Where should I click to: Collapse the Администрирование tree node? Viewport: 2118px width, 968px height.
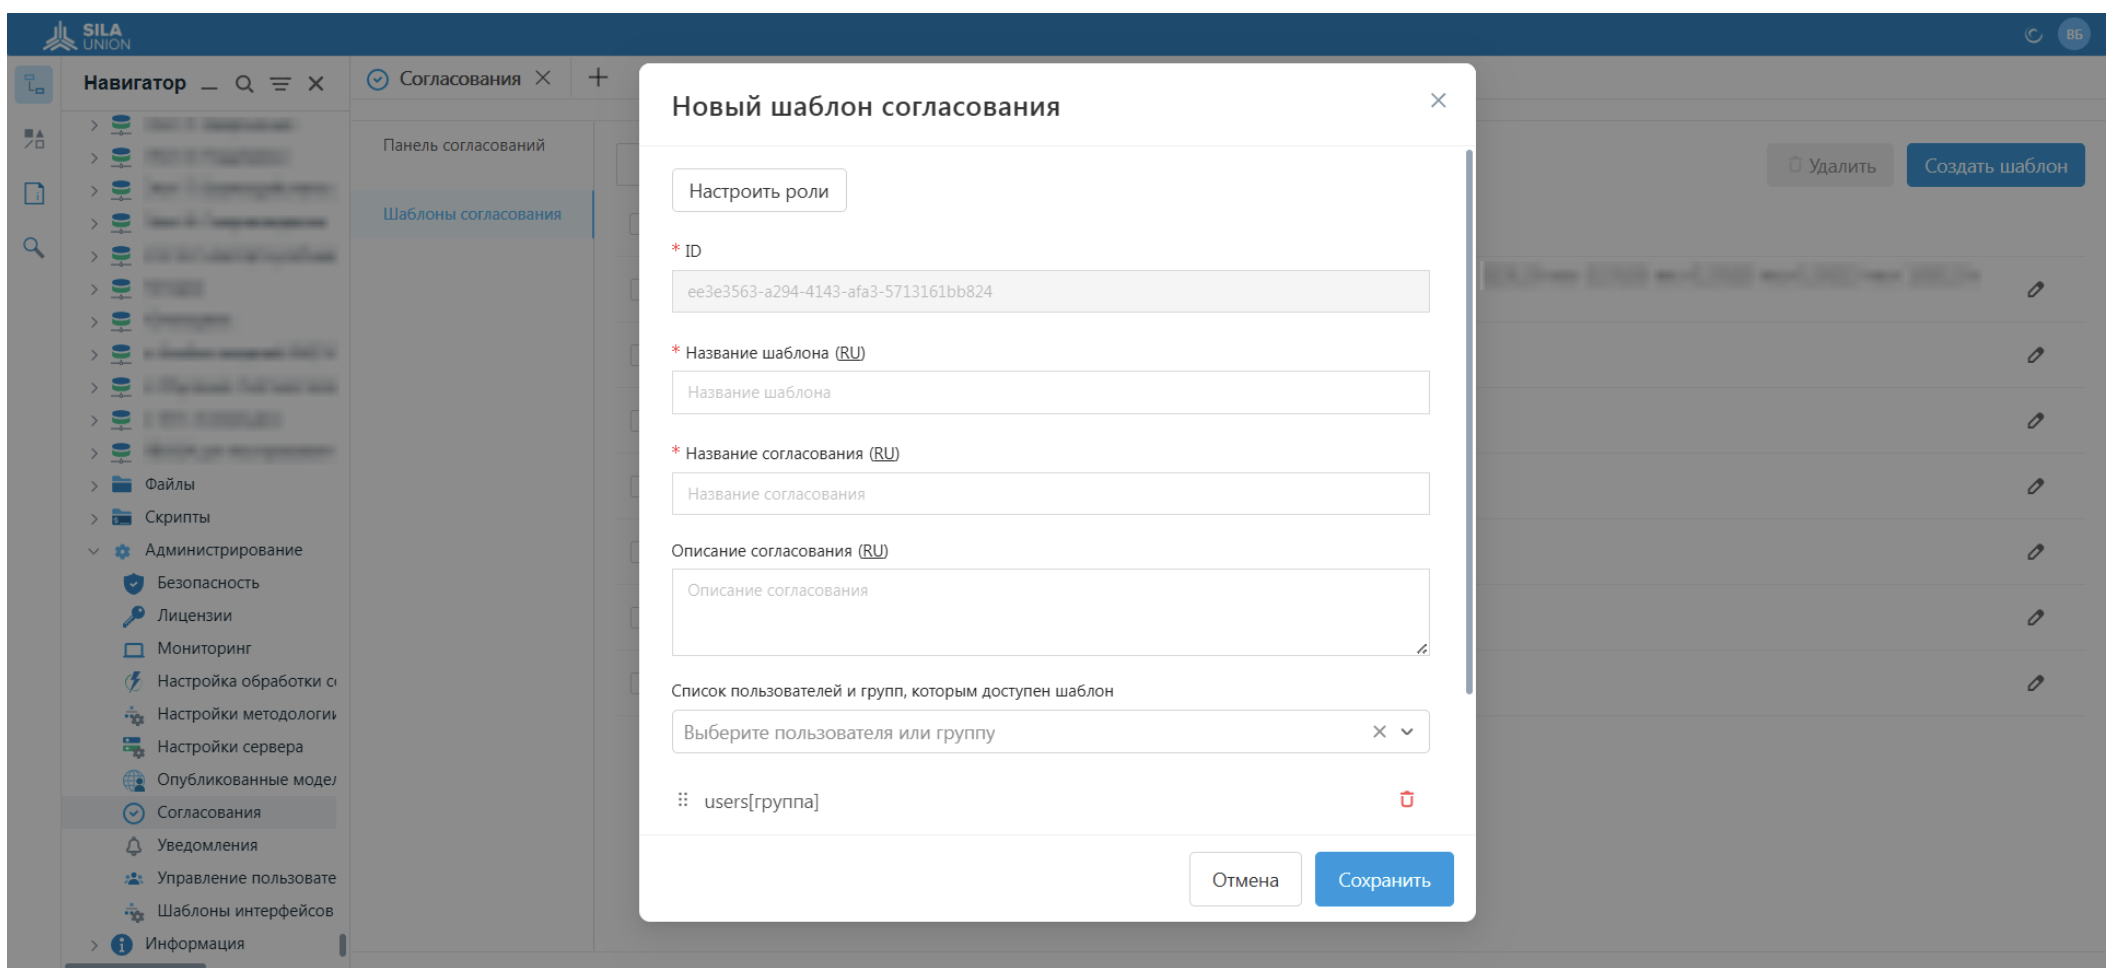pos(94,550)
